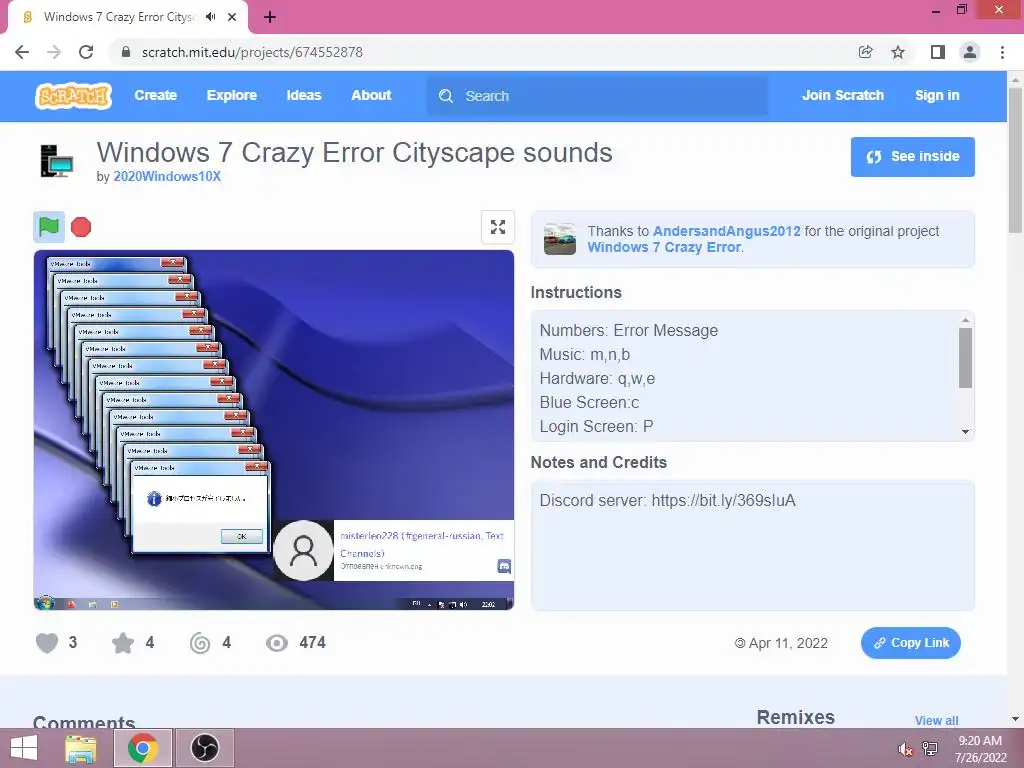Click the Apr 11, 2022 share date

click(x=781, y=643)
